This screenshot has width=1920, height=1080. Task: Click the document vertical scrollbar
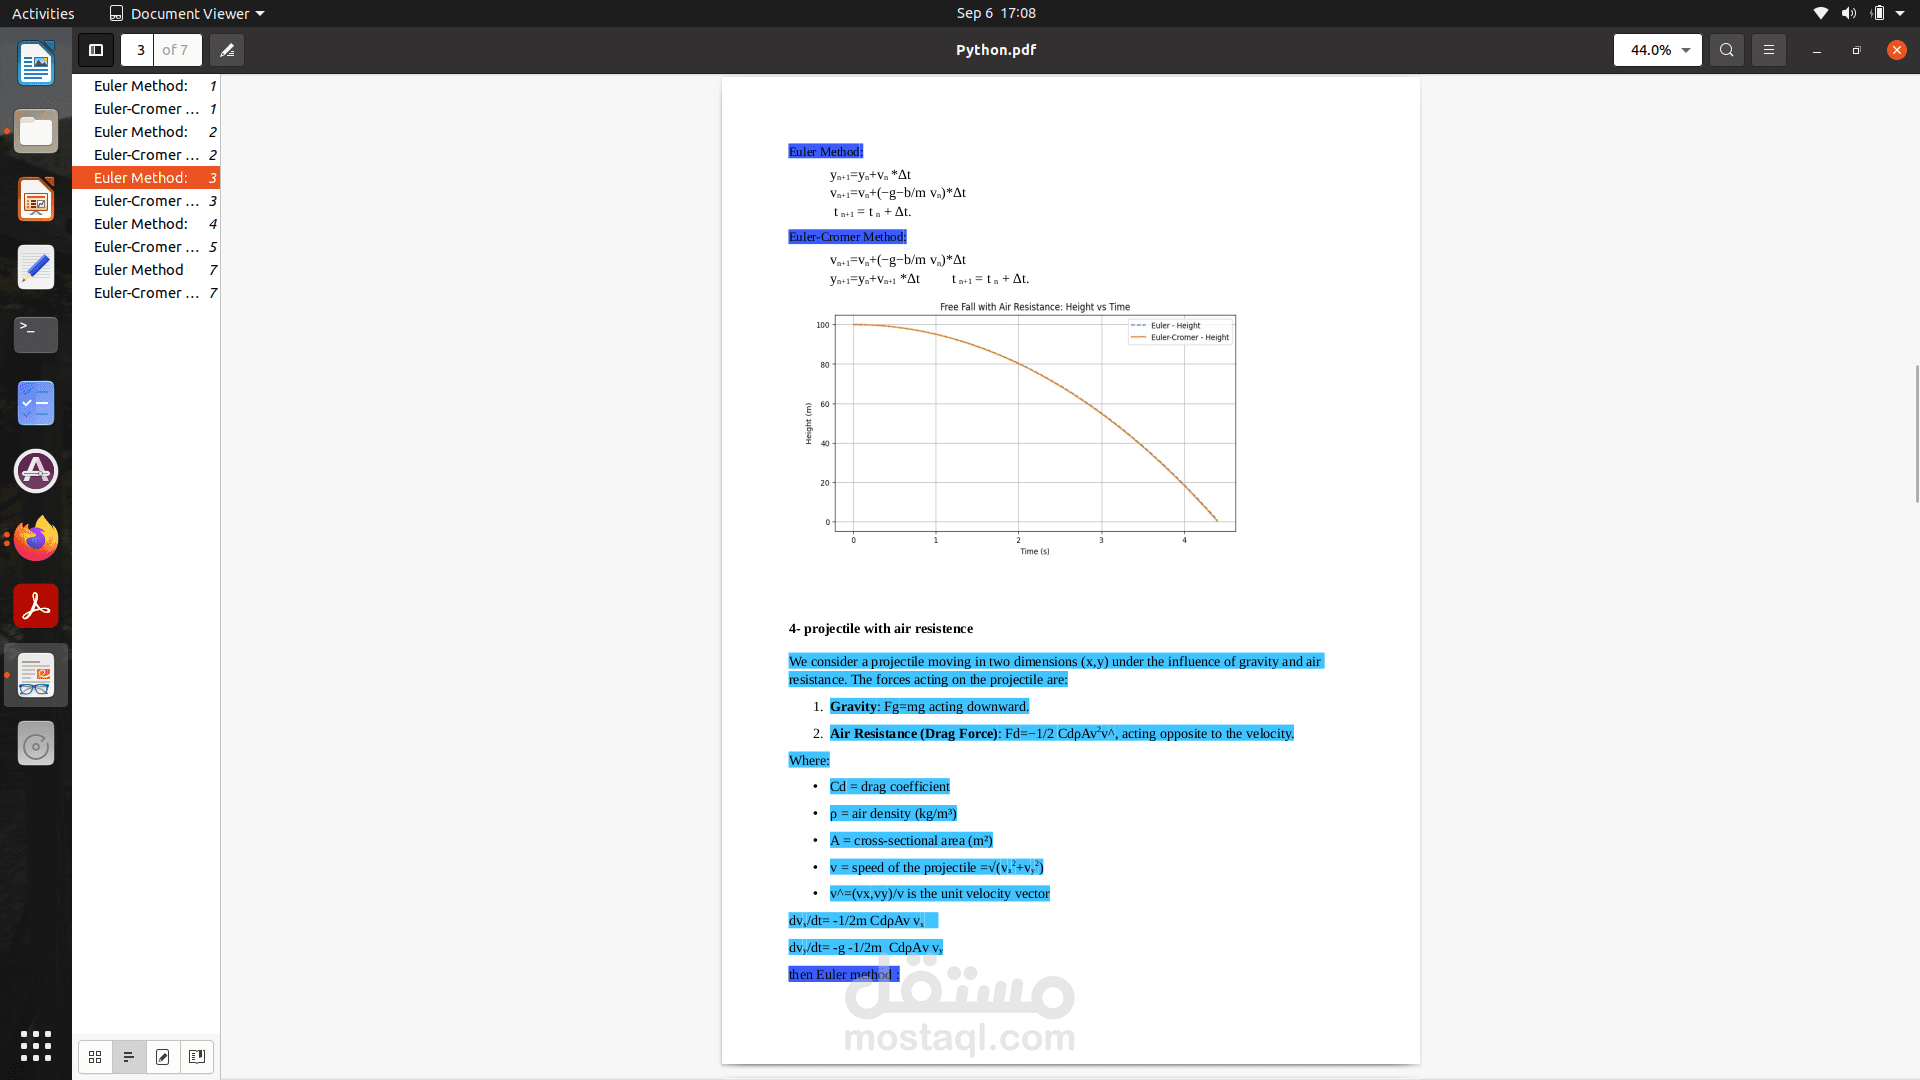coord(1916,434)
